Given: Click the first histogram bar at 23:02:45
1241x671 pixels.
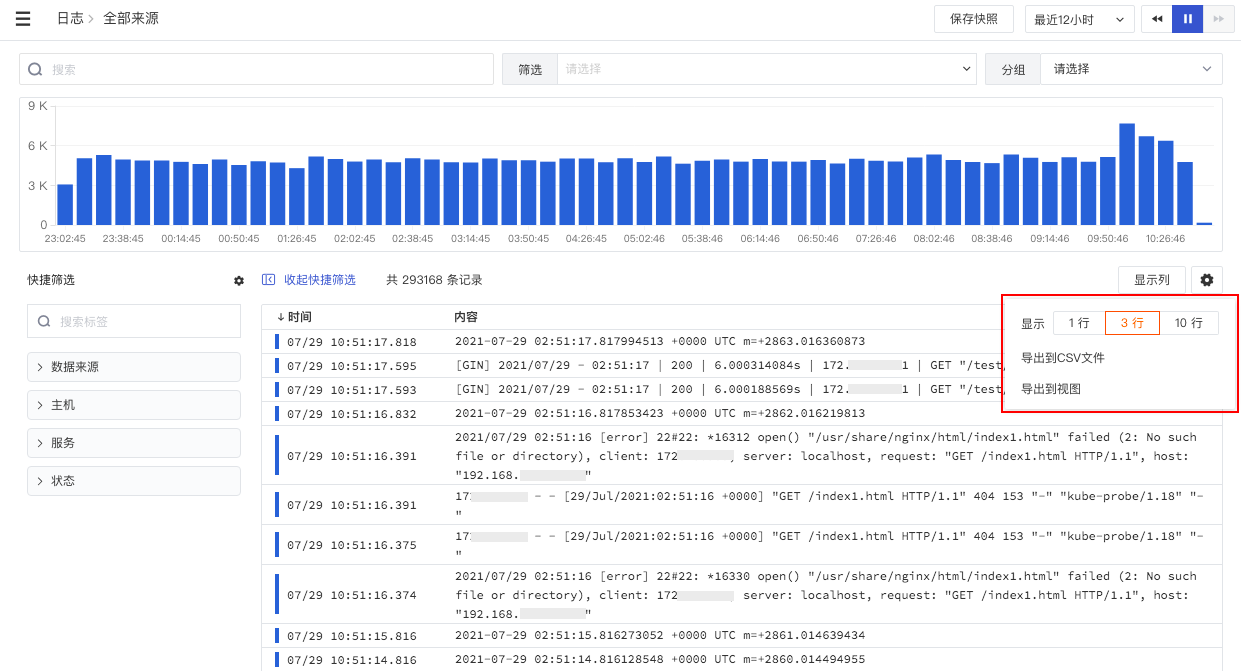Looking at the screenshot, I should click(x=65, y=204).
